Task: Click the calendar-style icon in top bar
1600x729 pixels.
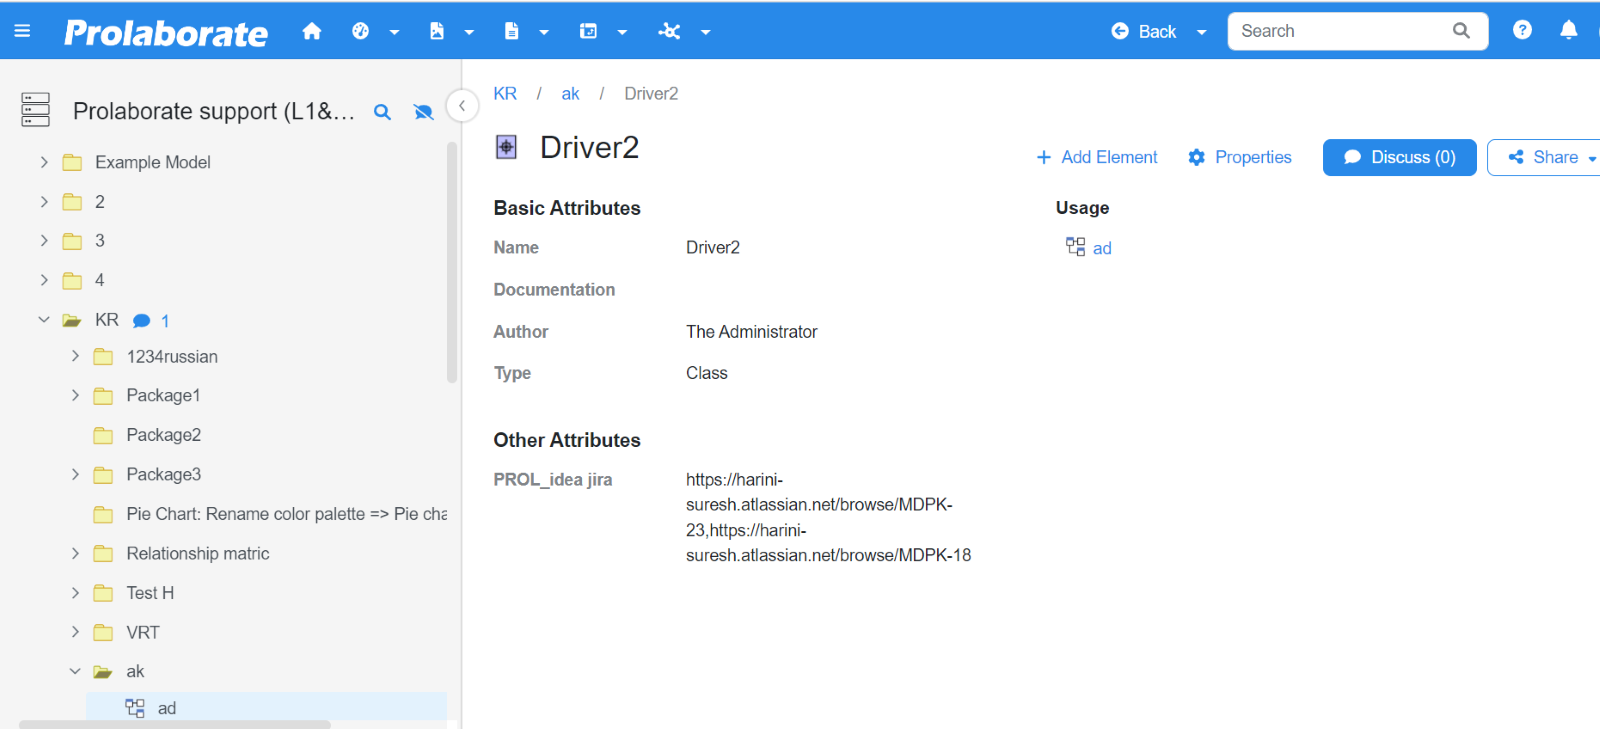Action: (588, 31)
